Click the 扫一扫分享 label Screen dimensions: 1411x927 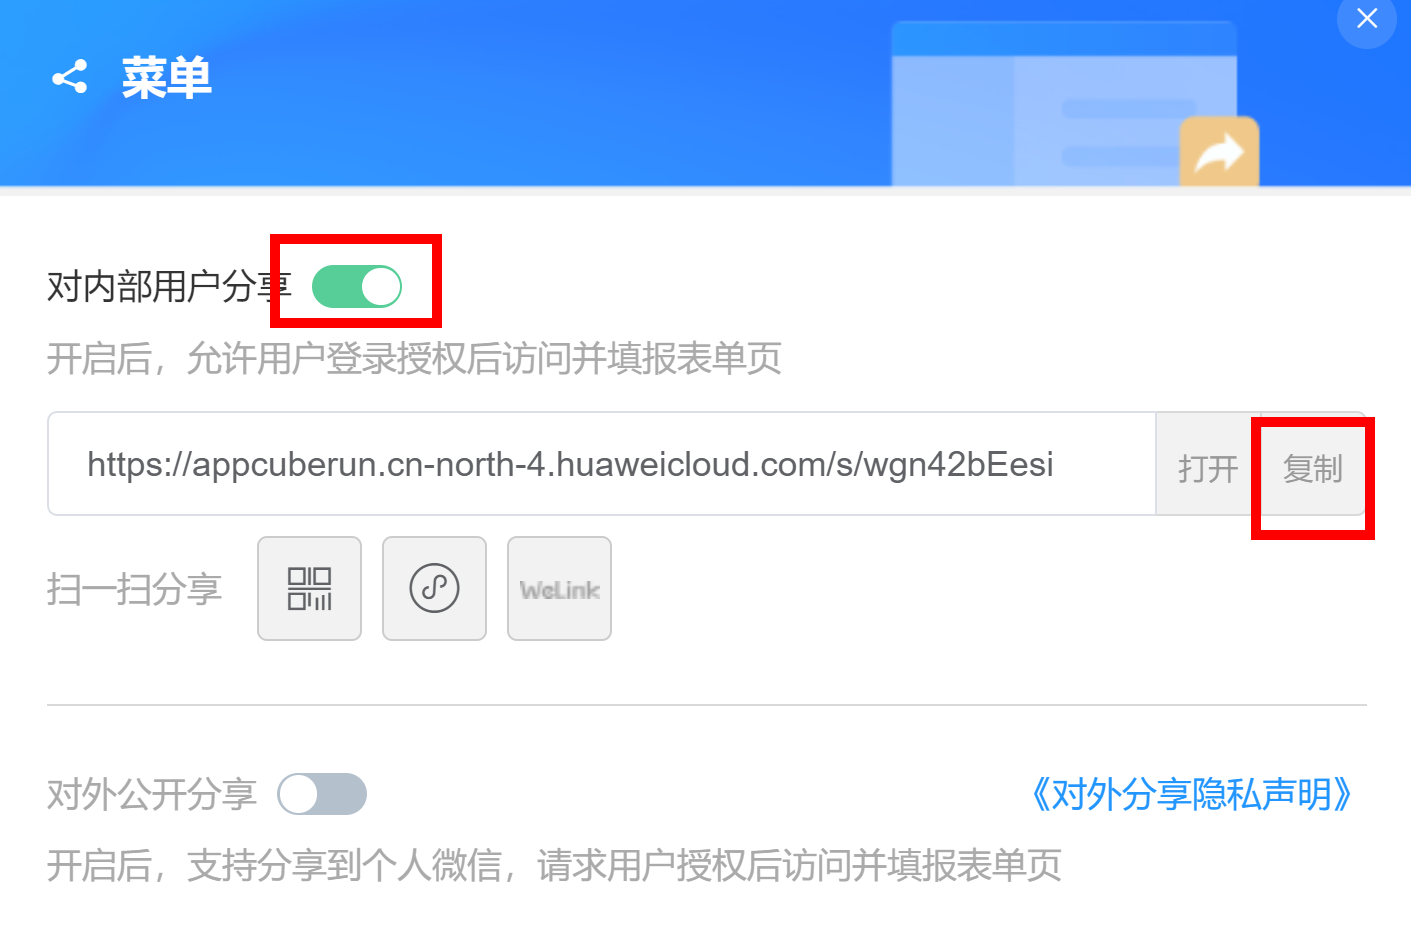[x=134, y=588]
